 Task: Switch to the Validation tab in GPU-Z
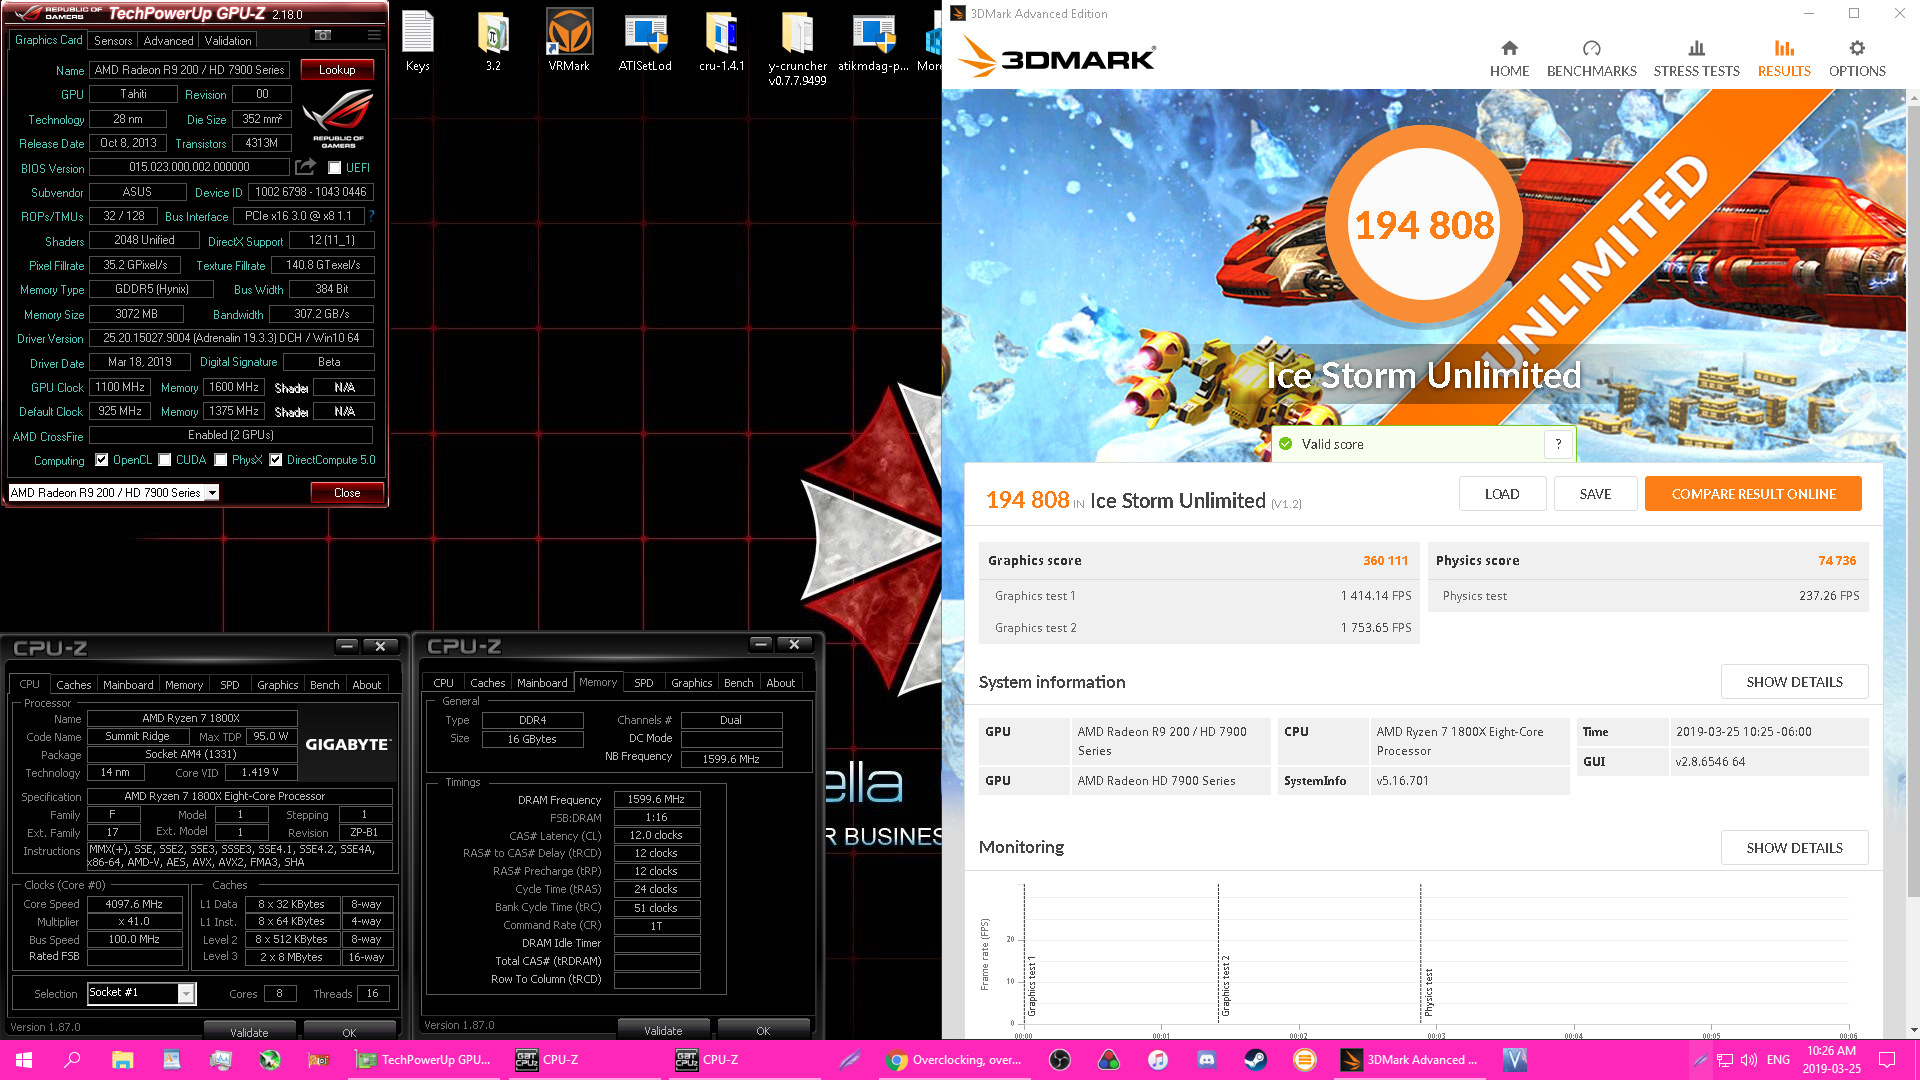(228, 41)
